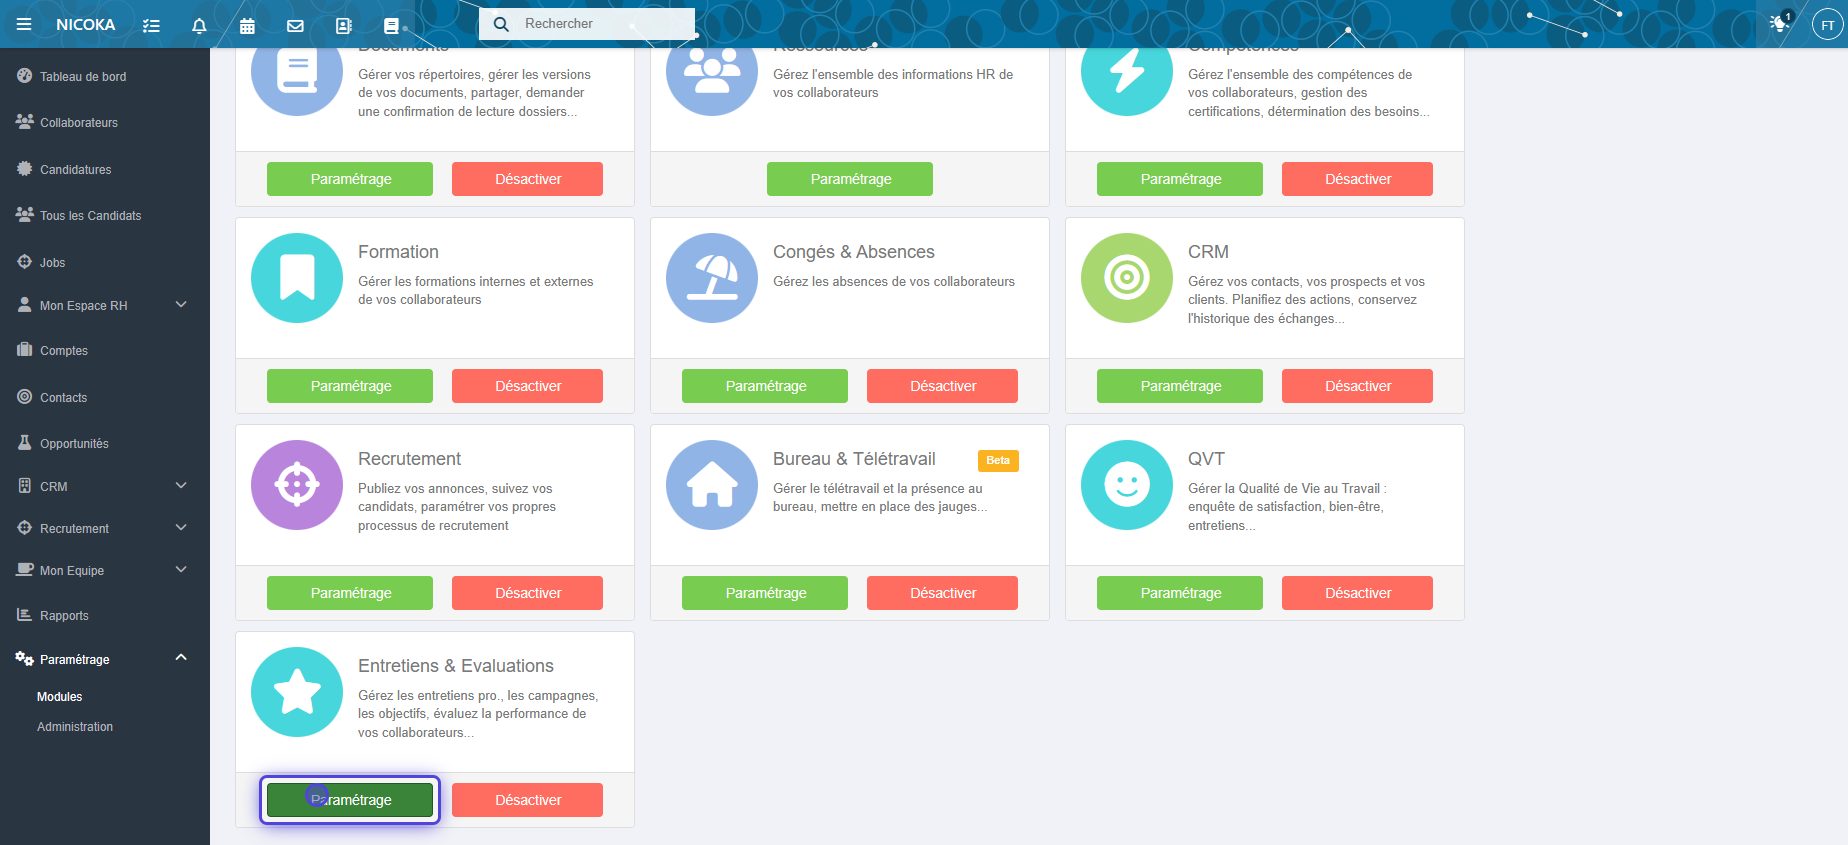Viewport: 1848px width, 845px height.
Task: Open the FT user avatar menu
Action: 1827,25
